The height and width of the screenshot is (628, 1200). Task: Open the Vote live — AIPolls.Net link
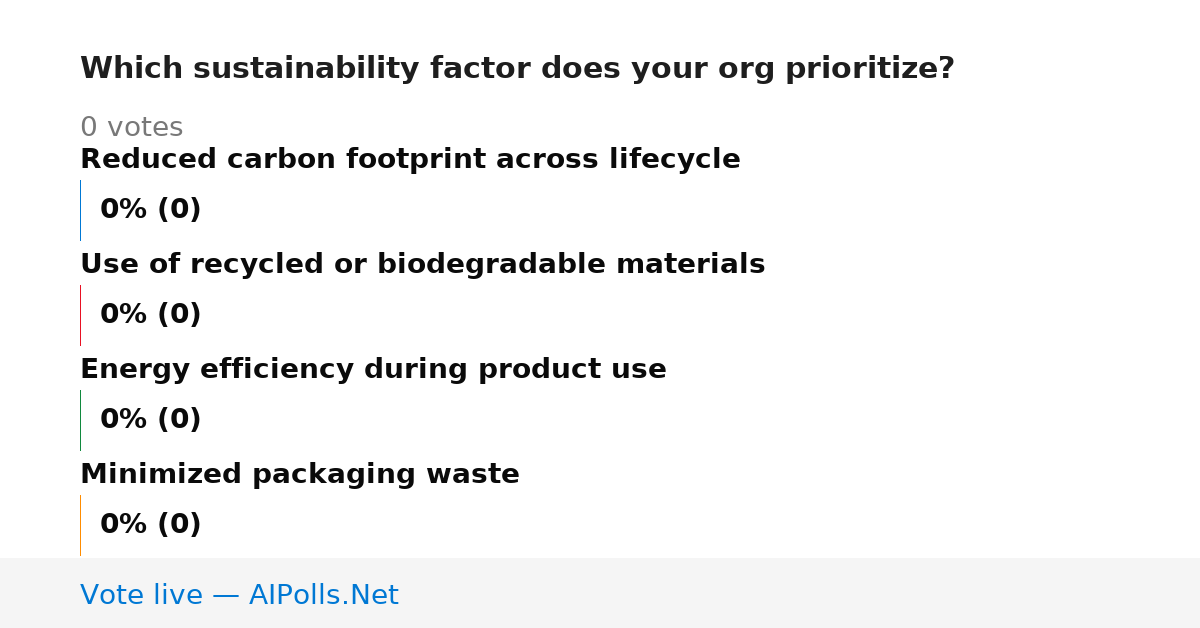[239, 595]
